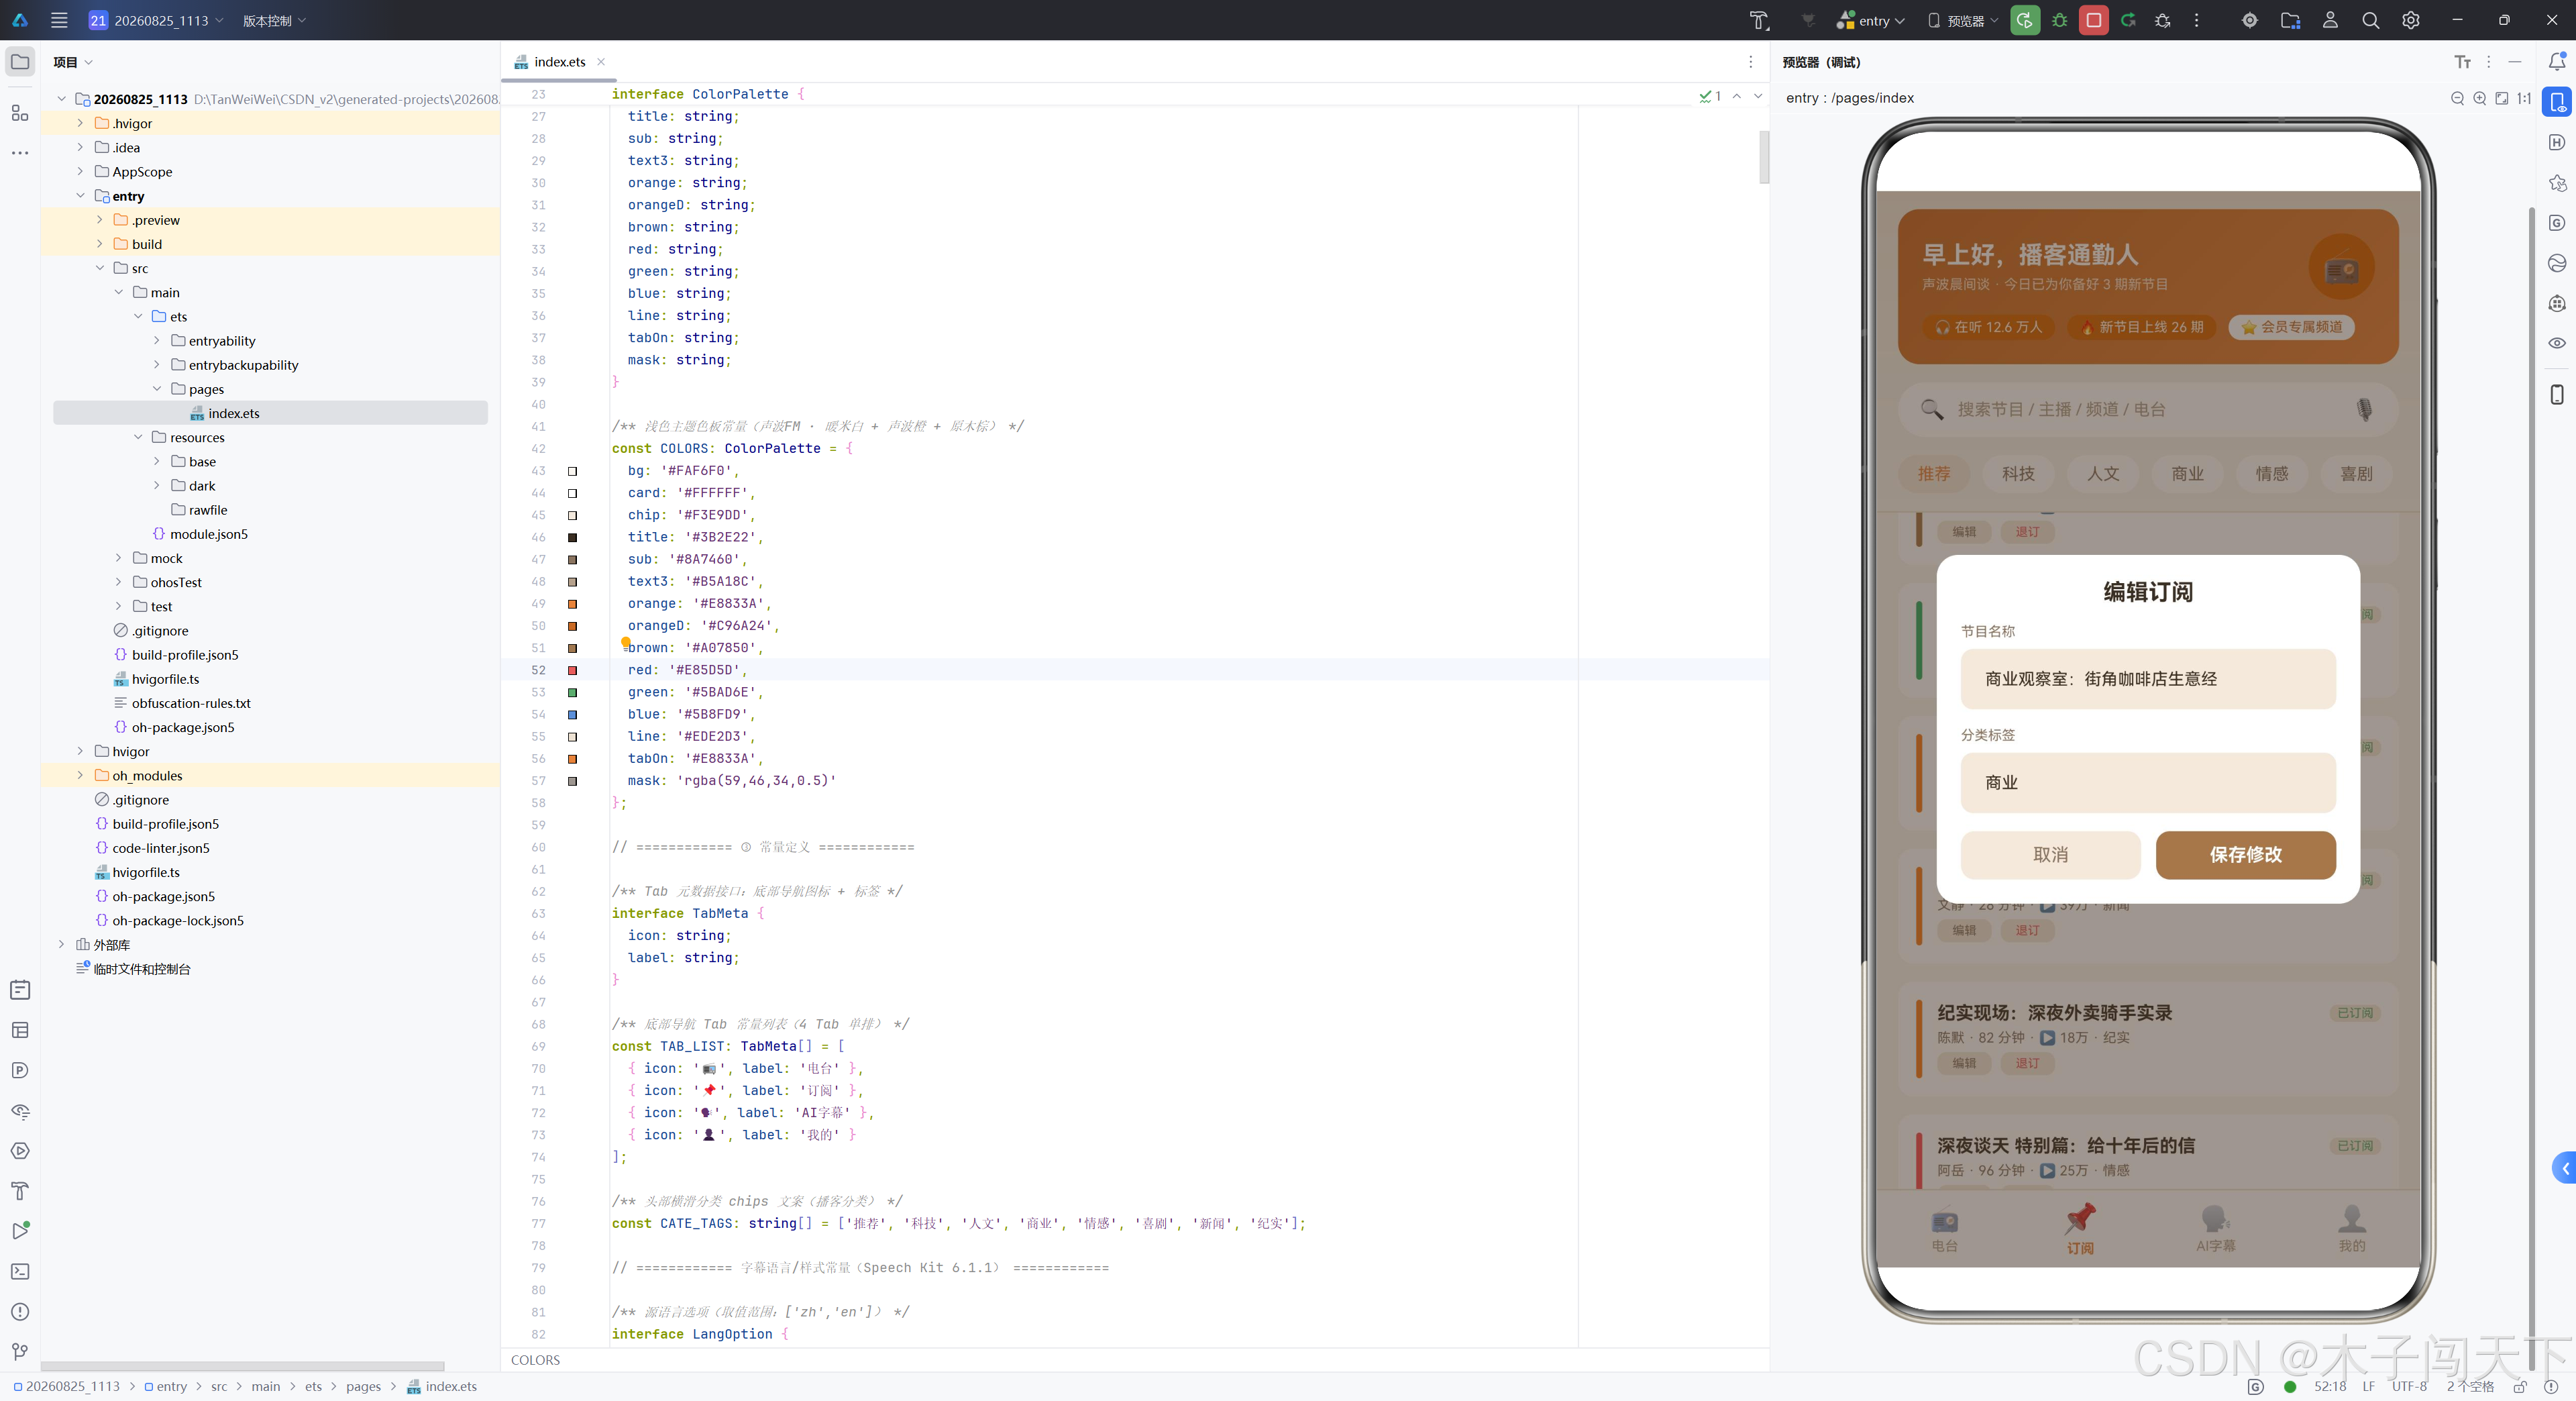Start debugging with the green bug icon
Screen dimensions: 2576x1401
(2059, 20)
